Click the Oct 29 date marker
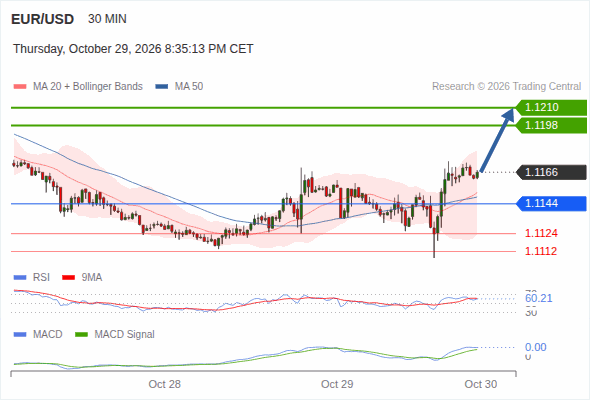This screenshot has width=590, height=400. click(337, 384)
